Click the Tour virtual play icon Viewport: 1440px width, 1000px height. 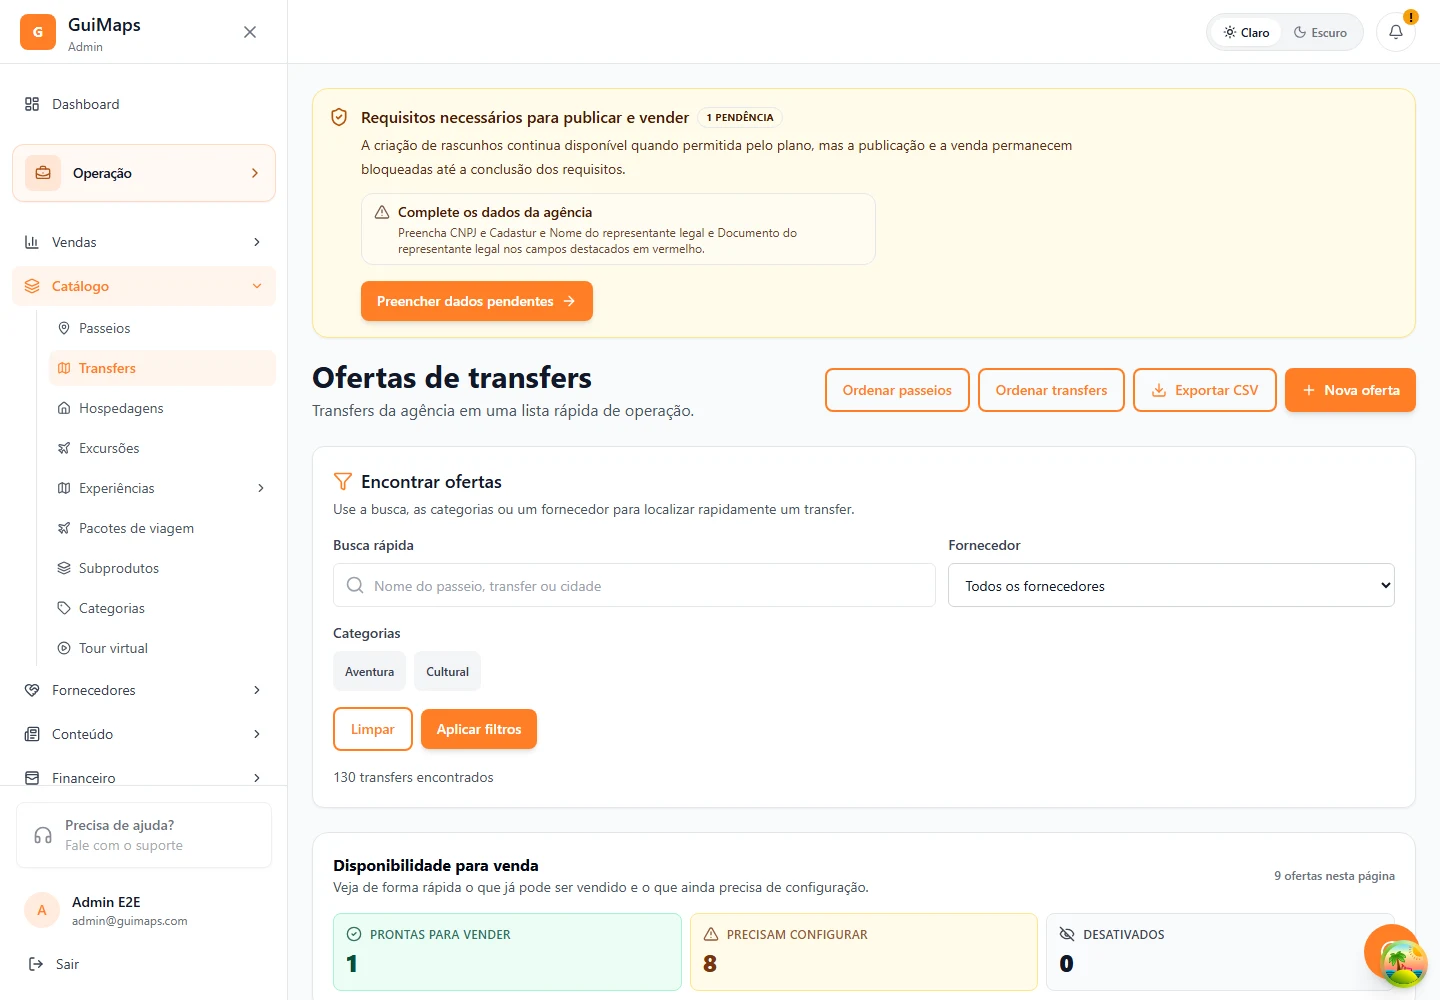click(x=64, y=648)
